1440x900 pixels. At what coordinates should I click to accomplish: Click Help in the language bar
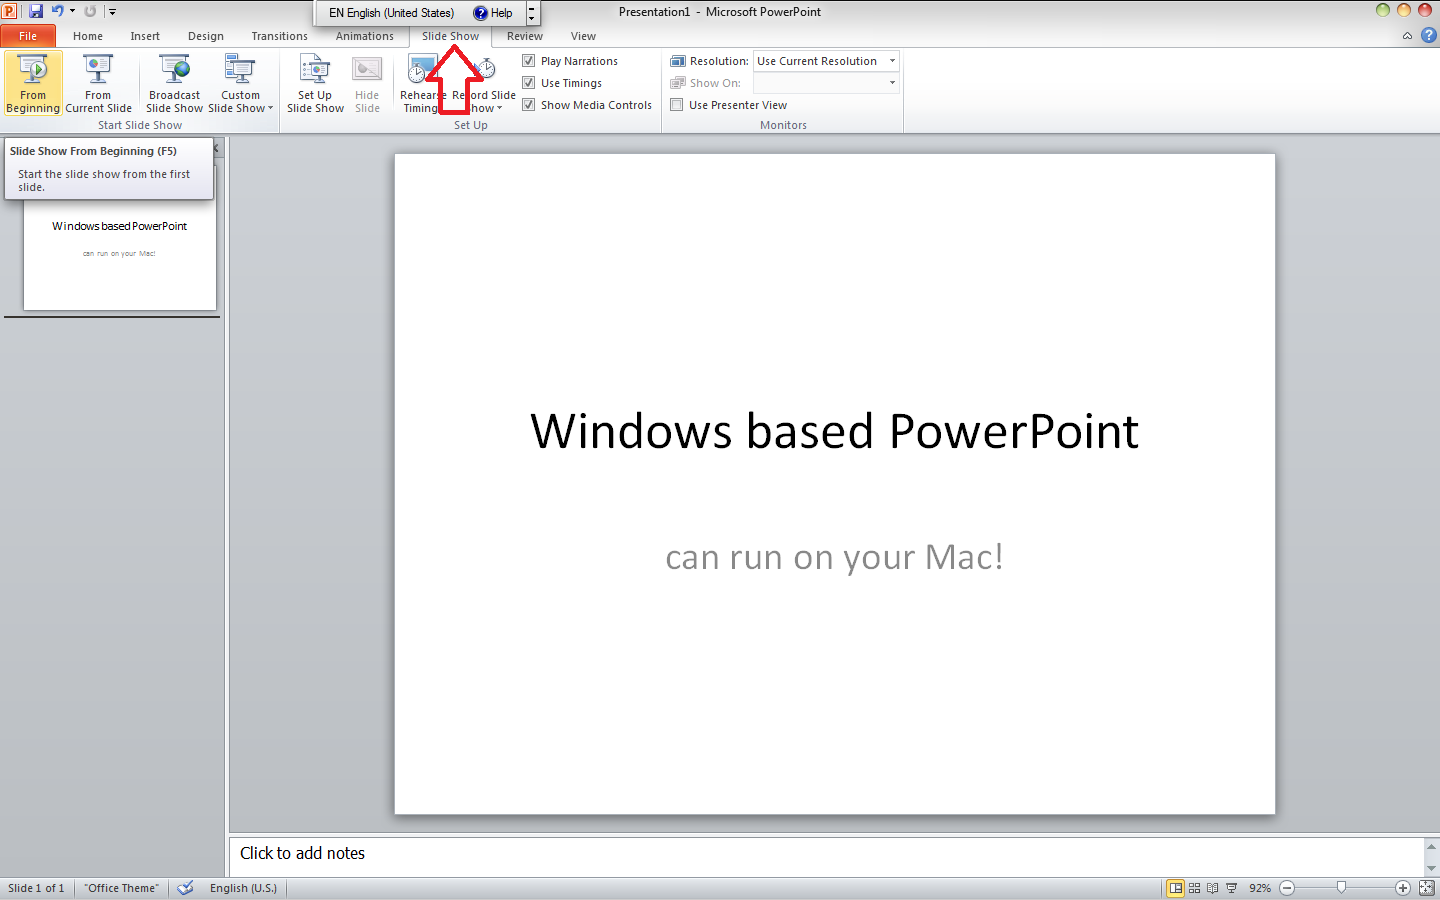pyautogui.click(x=493, y=13)
